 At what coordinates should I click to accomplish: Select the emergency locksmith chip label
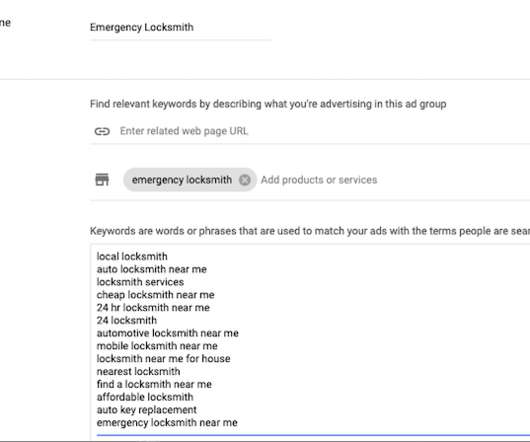coord(182,180)
